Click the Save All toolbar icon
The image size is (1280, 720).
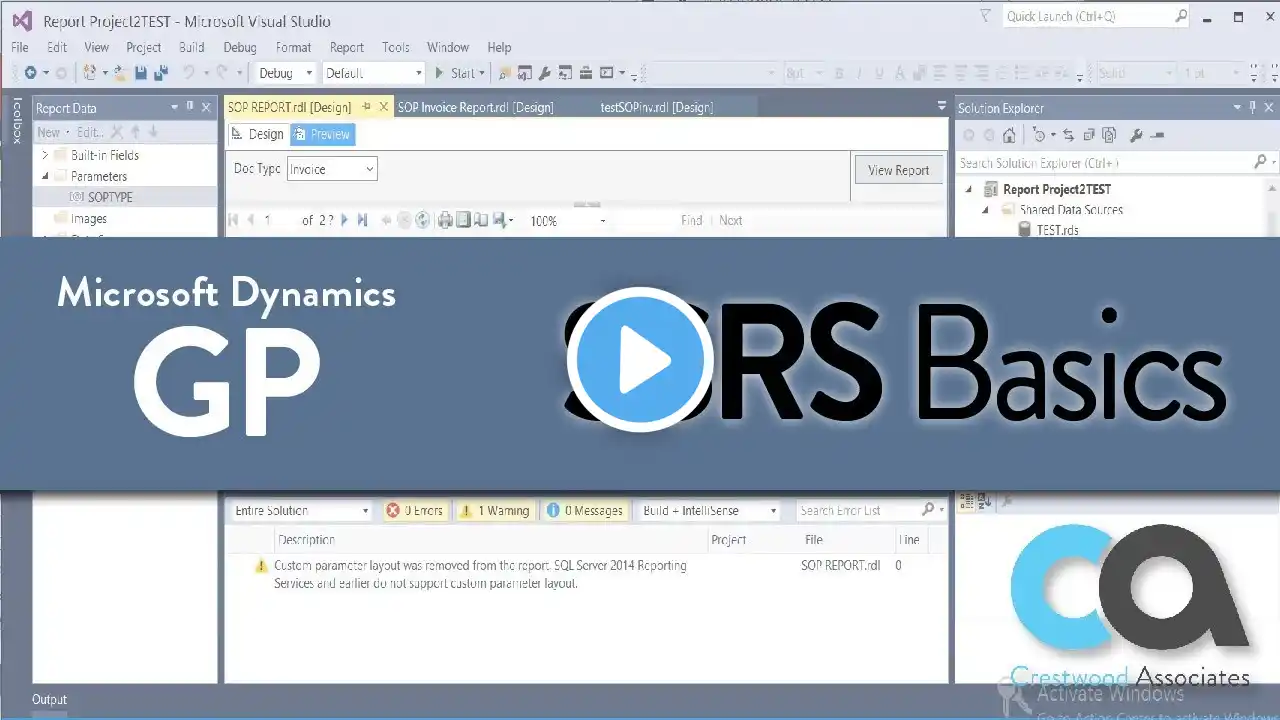pos(160,73)
